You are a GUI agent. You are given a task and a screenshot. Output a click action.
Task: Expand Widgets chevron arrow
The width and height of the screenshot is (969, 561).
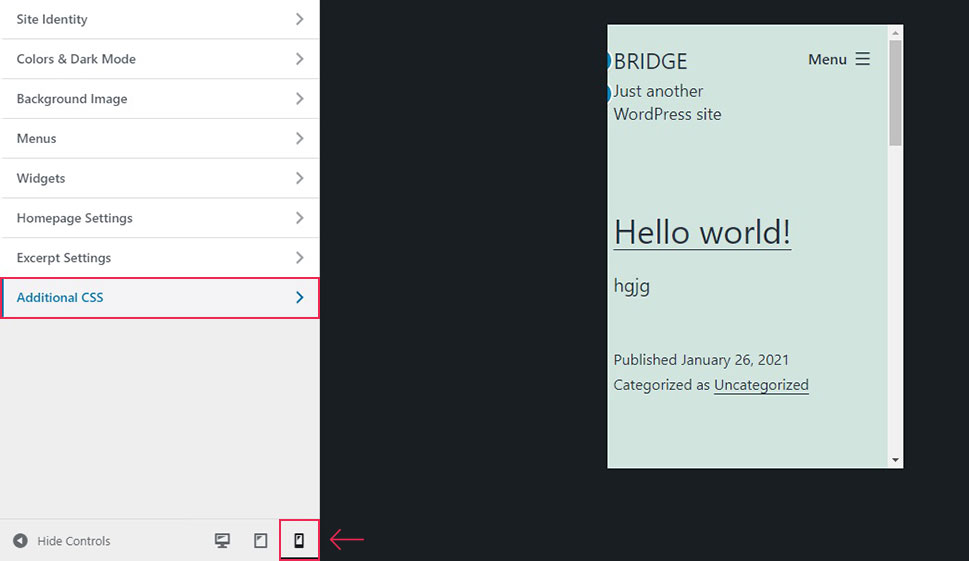(300, 178)
